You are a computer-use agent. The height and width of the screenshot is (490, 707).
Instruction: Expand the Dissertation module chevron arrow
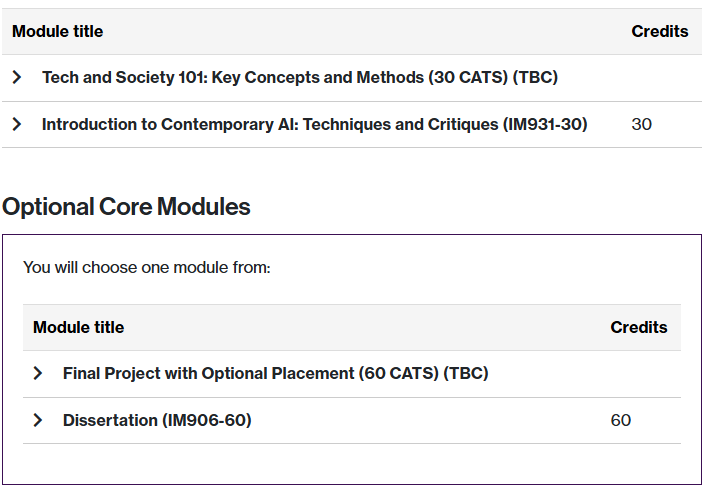38,421
